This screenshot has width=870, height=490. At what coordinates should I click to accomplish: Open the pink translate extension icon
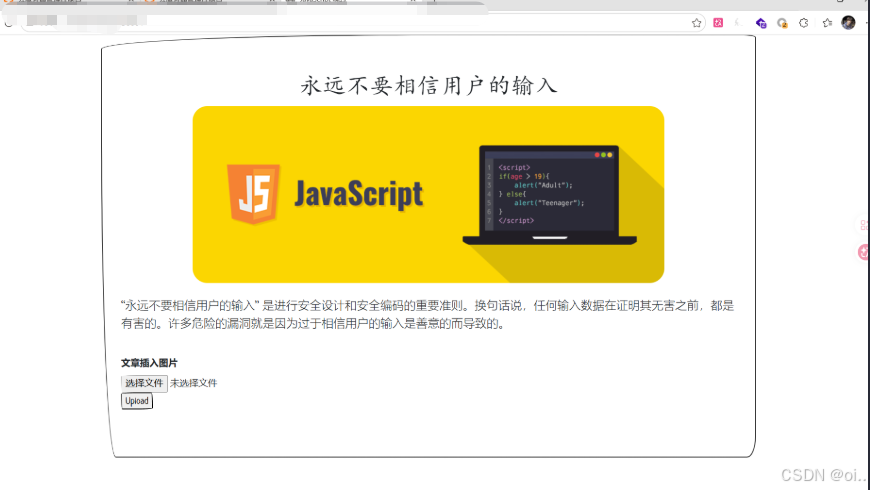718,23
